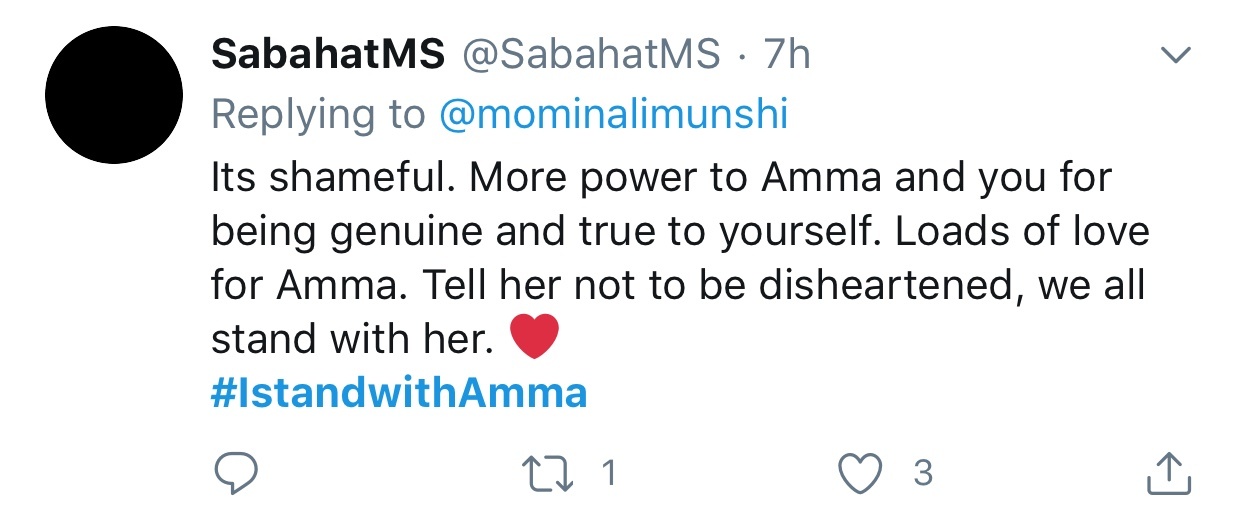Open the #IstandwithAmma hashtag
1242x514 pixels.
tap(399, 393)
